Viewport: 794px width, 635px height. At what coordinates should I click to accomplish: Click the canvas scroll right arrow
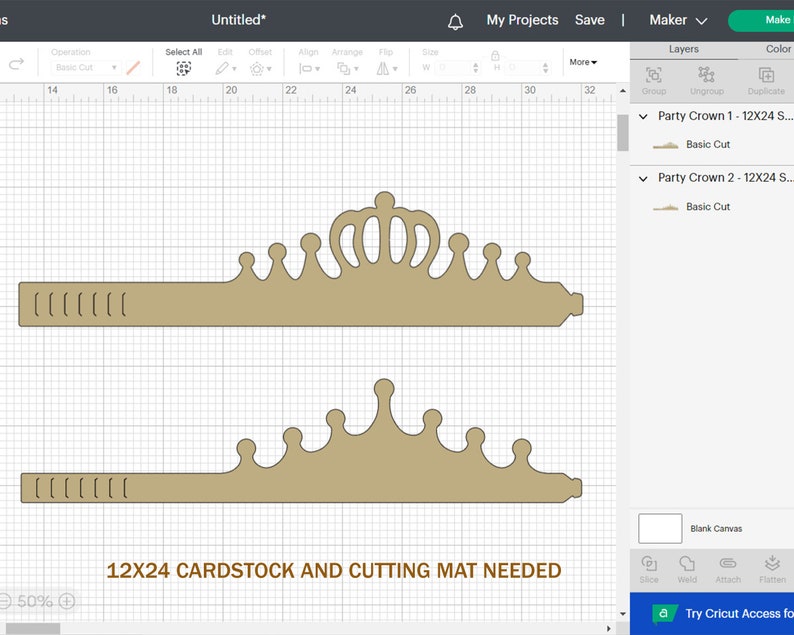[609, 628]
